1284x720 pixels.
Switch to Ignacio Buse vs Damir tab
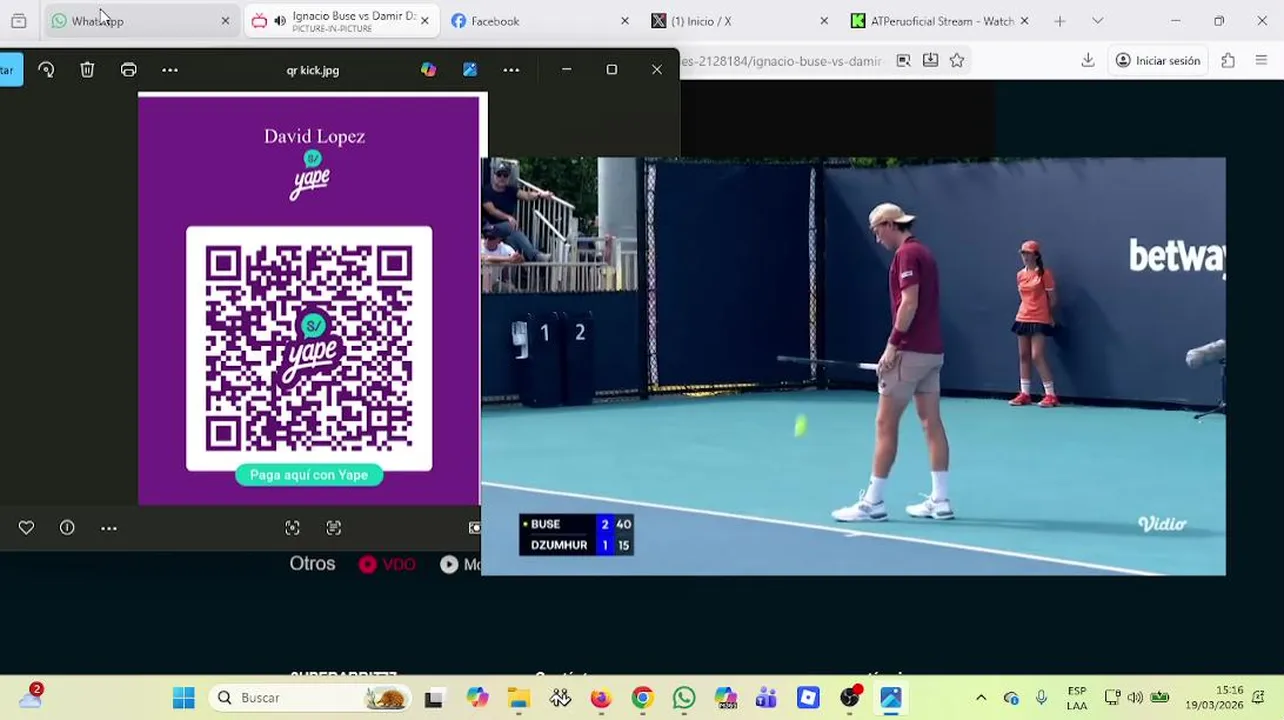coord(340,21)
